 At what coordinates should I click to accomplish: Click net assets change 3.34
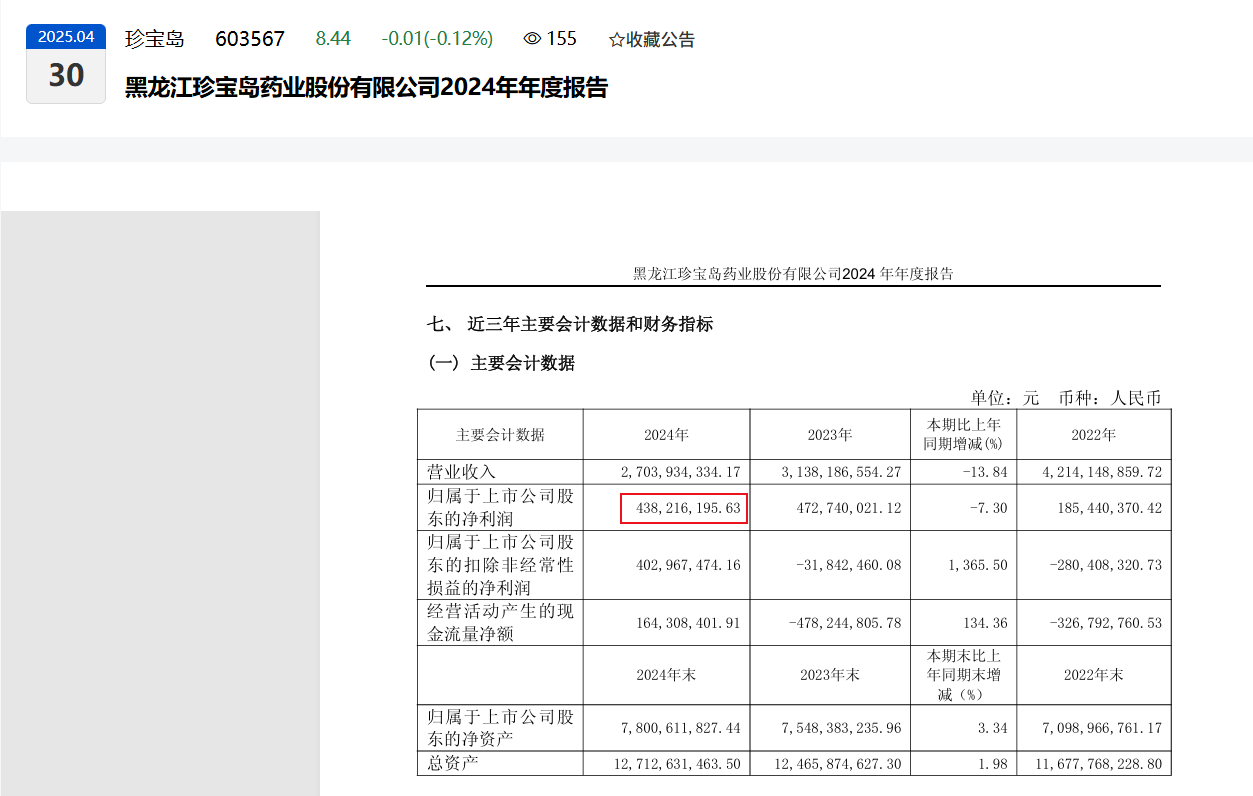tap(994, 728)
